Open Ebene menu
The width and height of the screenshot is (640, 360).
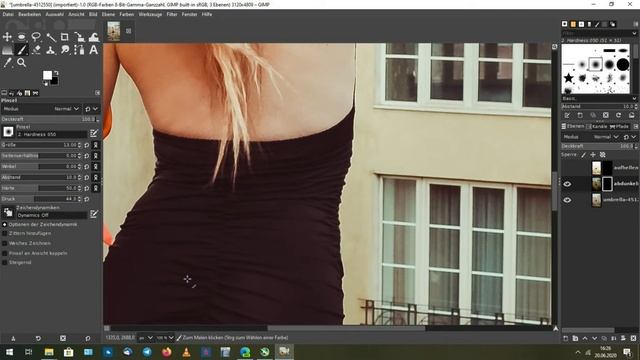coord(108,14)
